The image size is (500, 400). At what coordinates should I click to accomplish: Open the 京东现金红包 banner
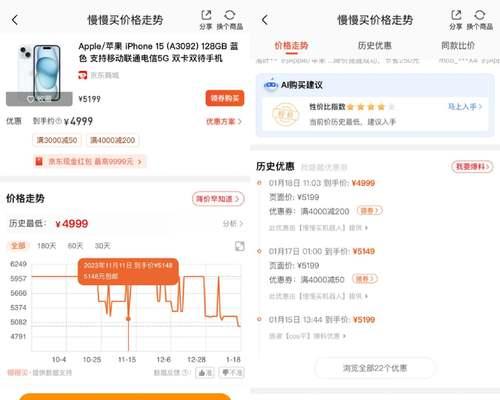89,162
